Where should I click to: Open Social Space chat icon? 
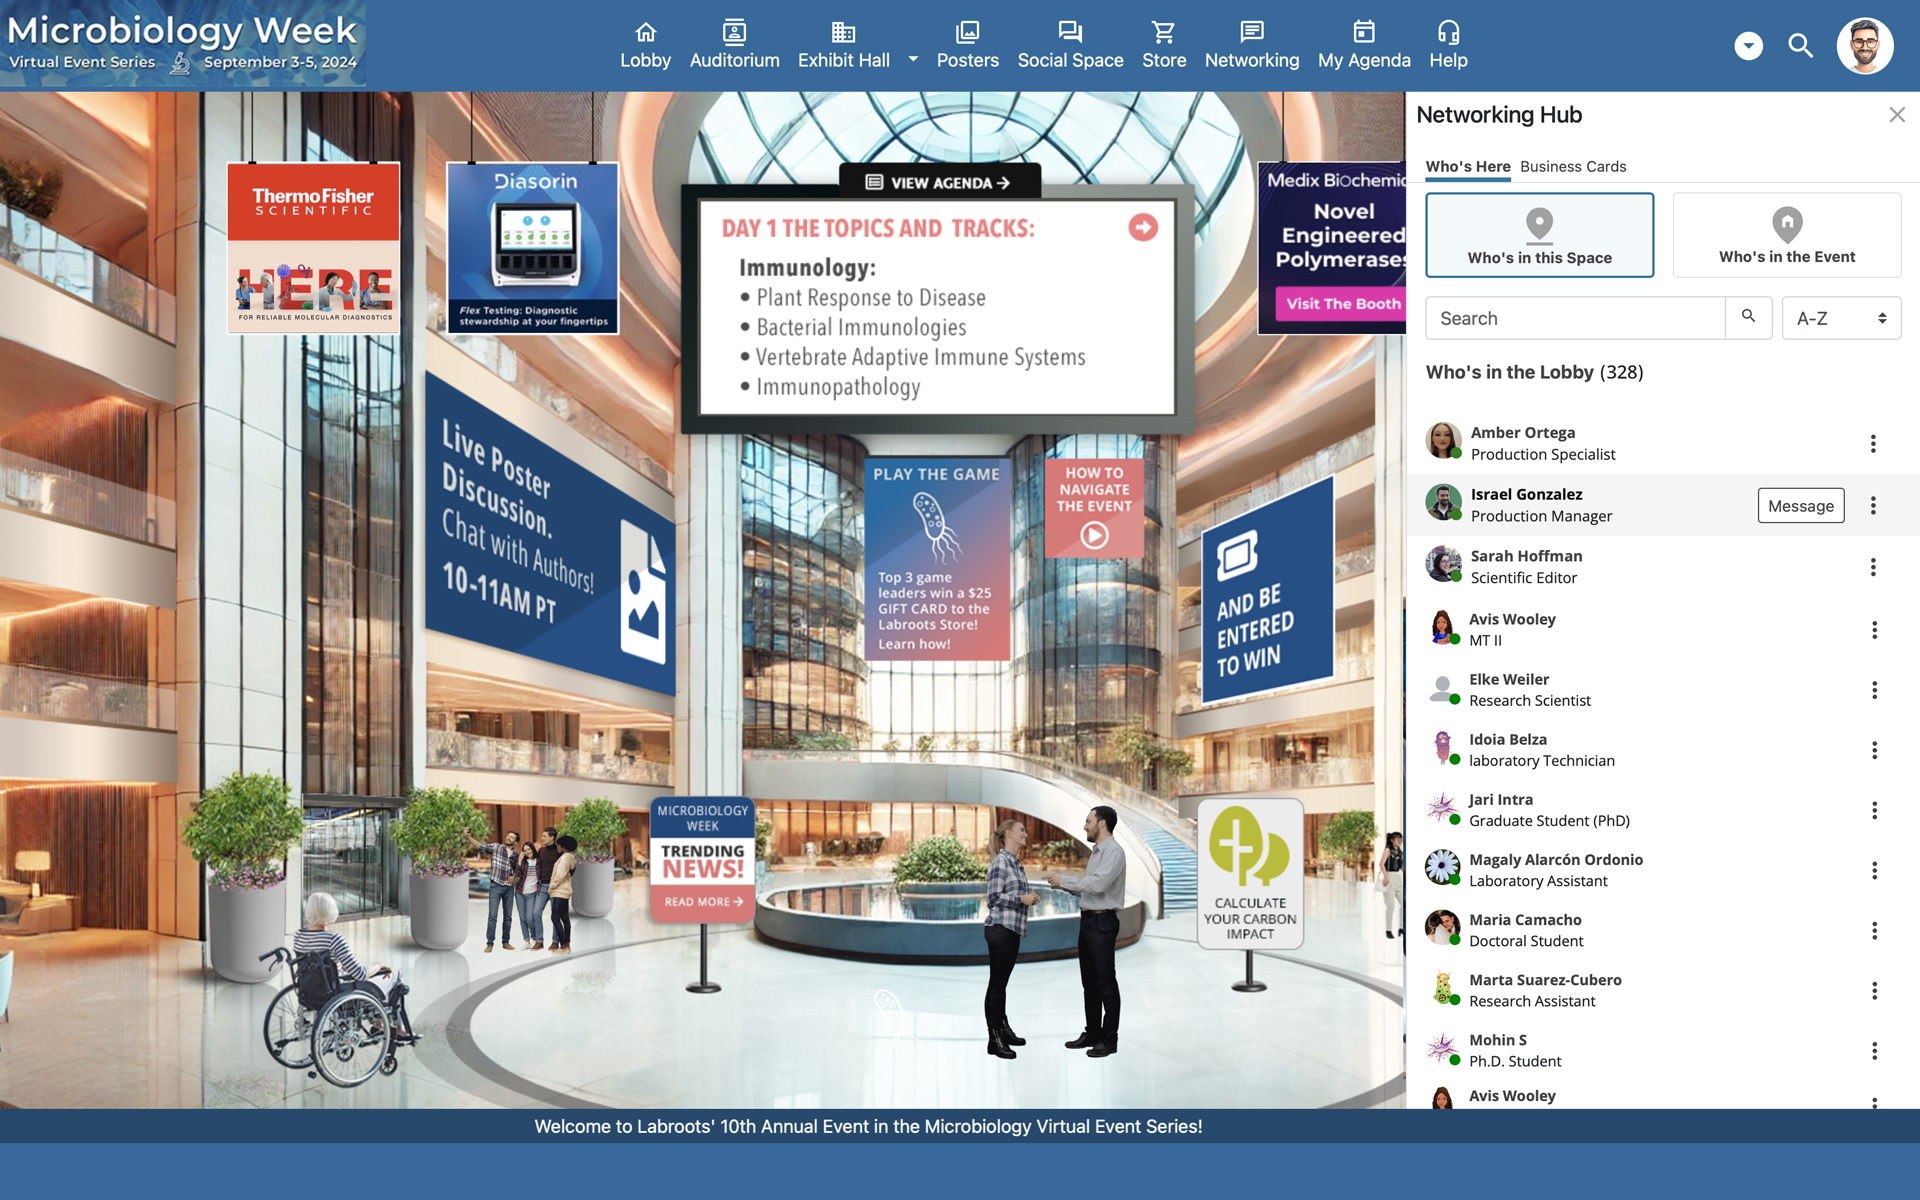[1070, 33]
